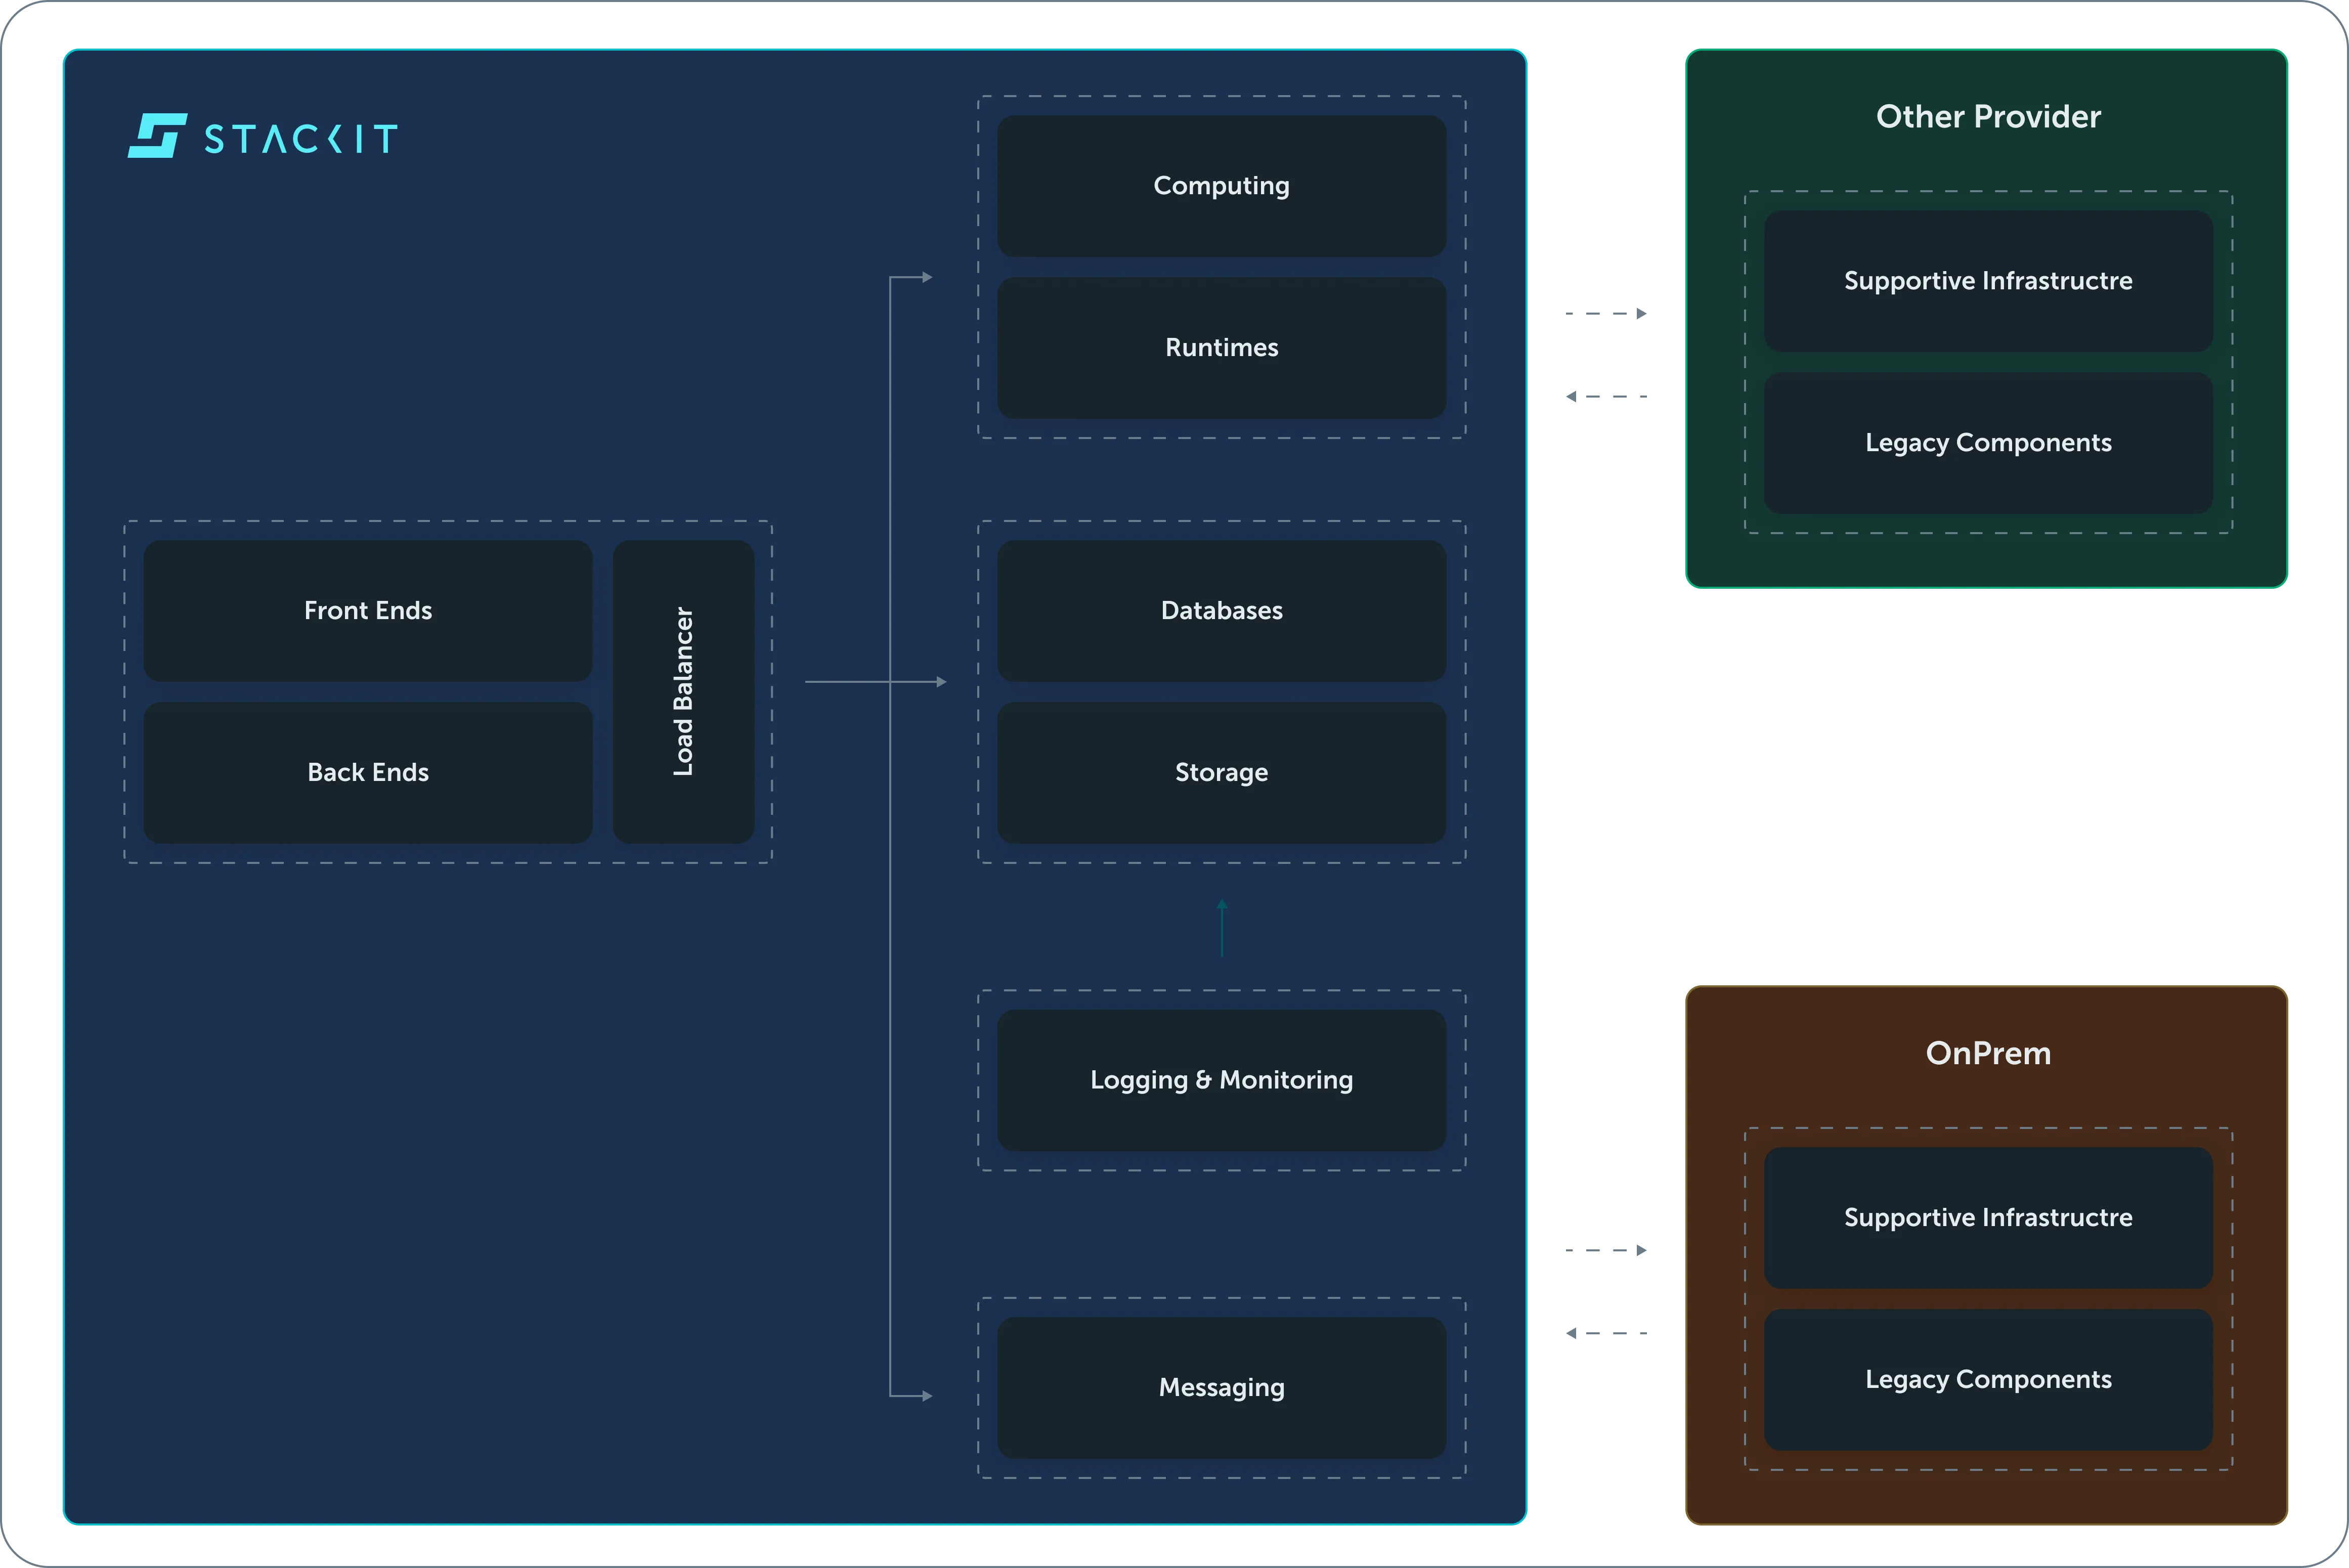Click the upward arrow above Logging & Monitoring
2349x1568 pixels.
pyautogui.click(x=1221, y=928)
